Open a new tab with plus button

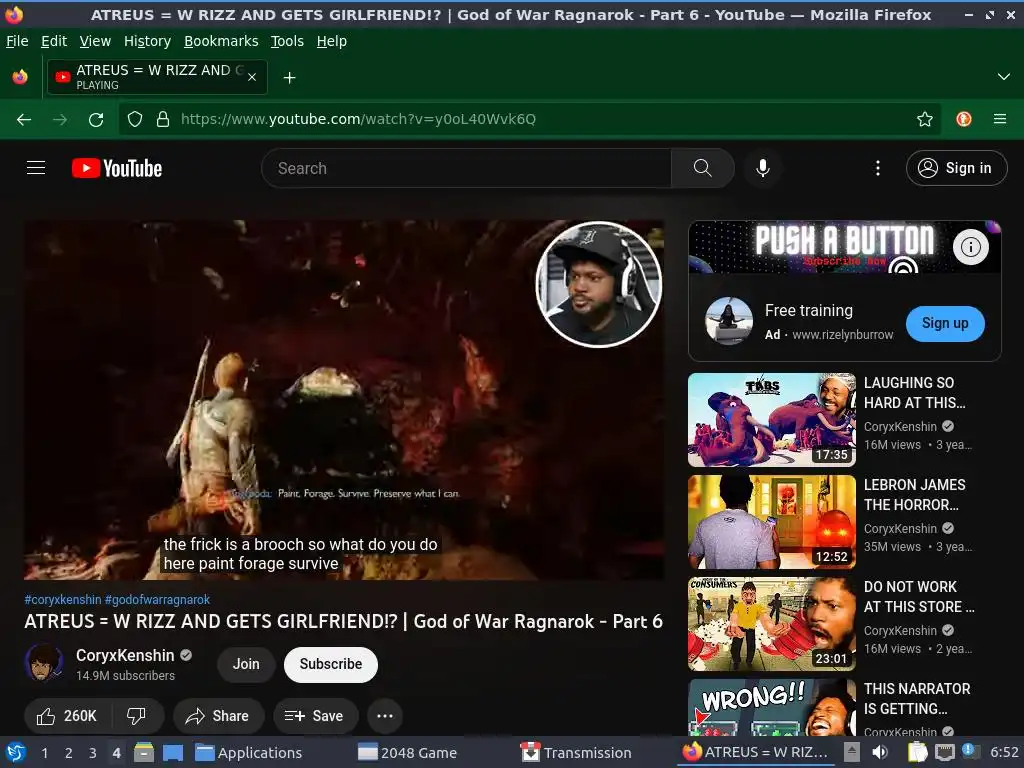289,78
